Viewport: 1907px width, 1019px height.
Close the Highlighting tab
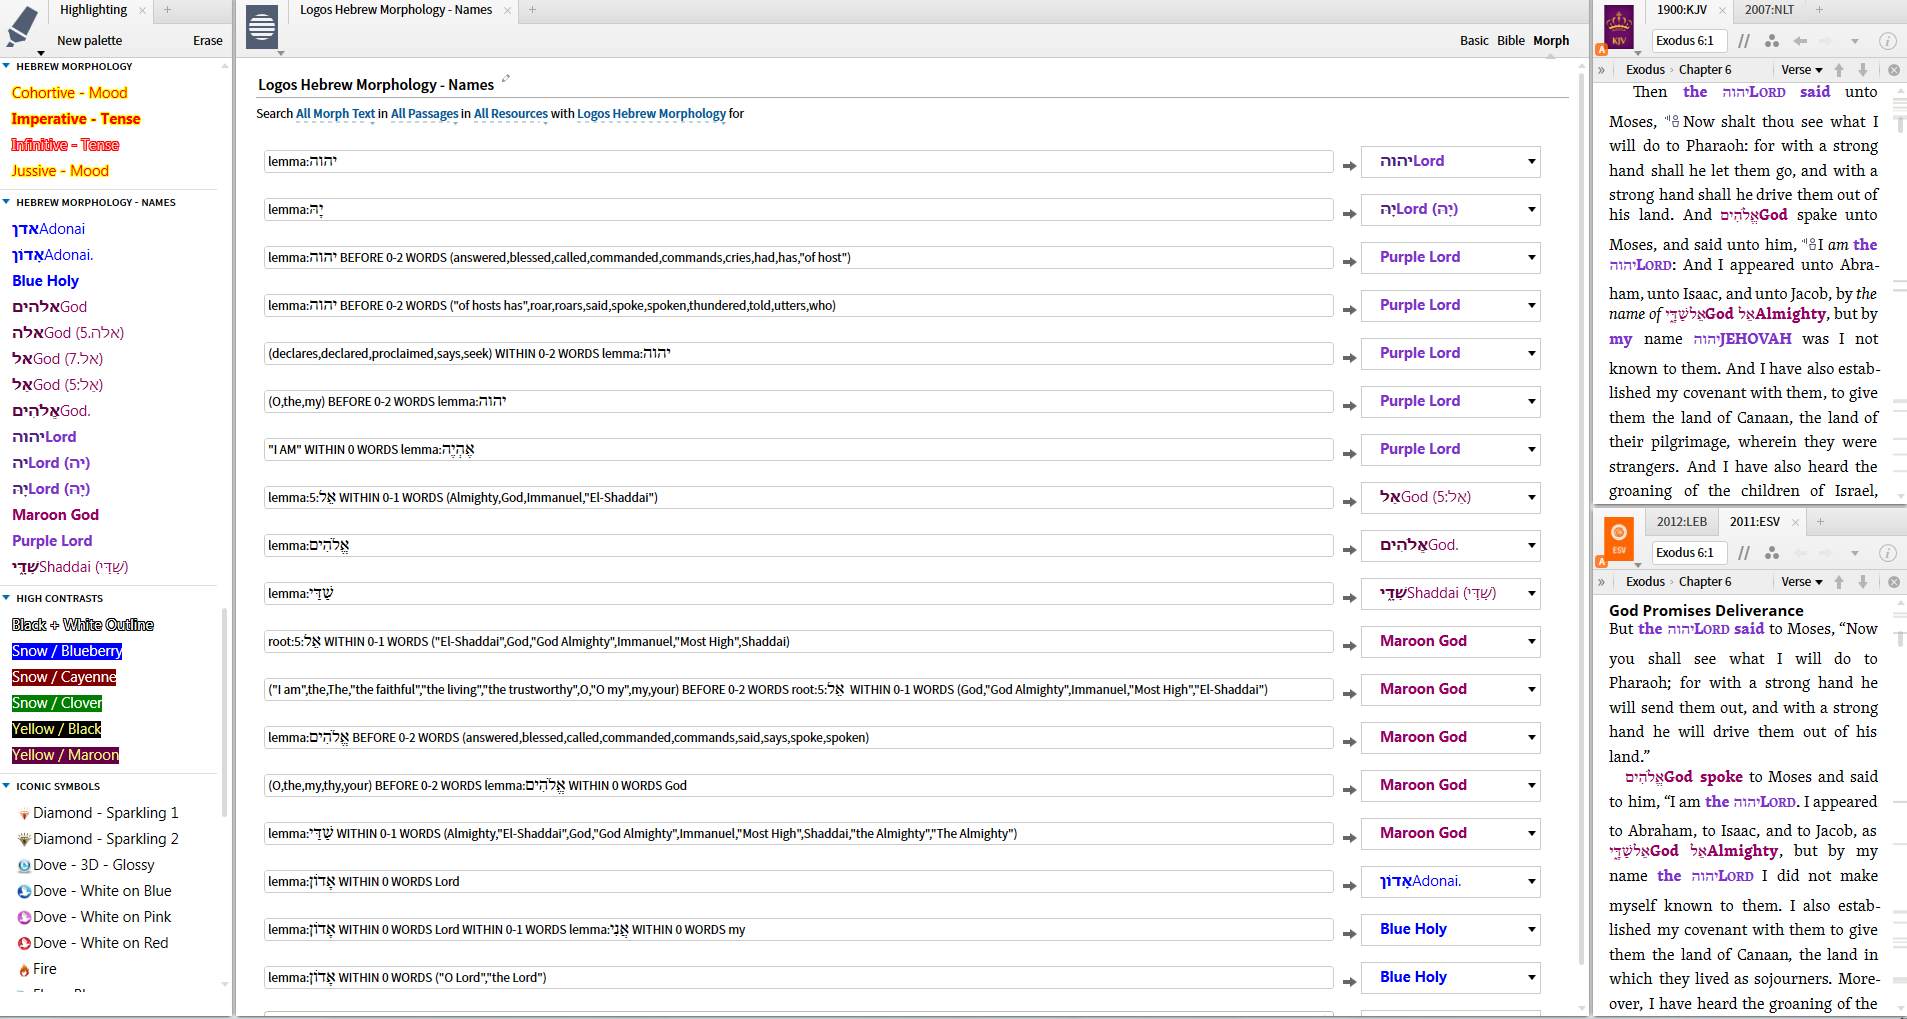tap(142, 10)
